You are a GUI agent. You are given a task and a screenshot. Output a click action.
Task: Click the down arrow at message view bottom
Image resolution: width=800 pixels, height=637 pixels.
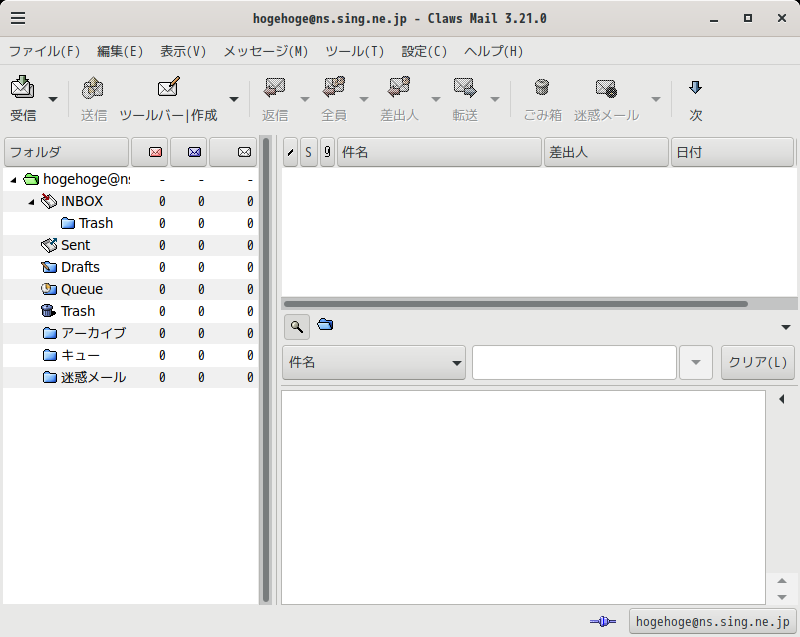coord(782,597)
